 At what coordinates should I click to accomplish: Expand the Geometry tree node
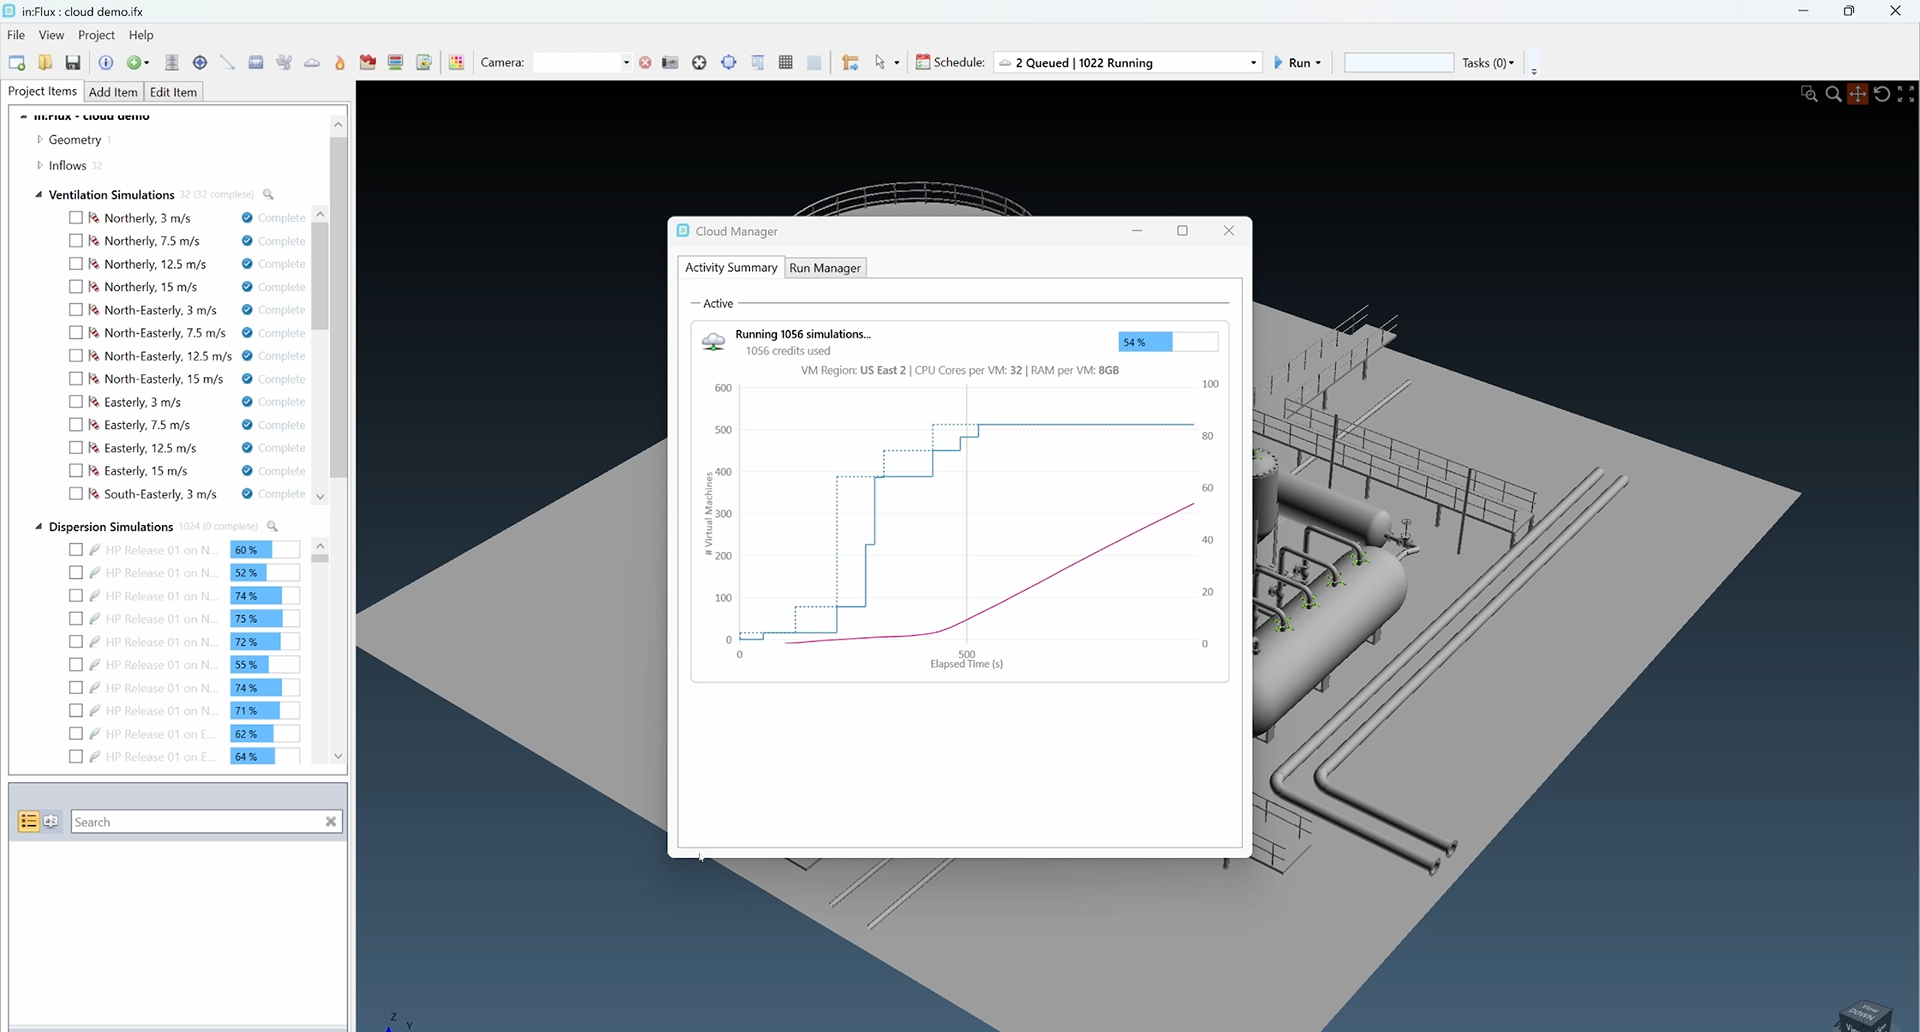tap(40, 140)
